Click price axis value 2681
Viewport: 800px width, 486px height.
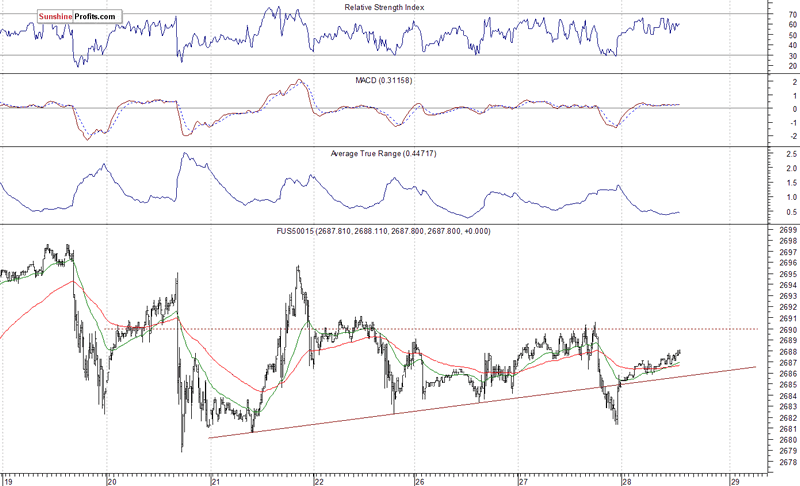click(x=789, y=429)
